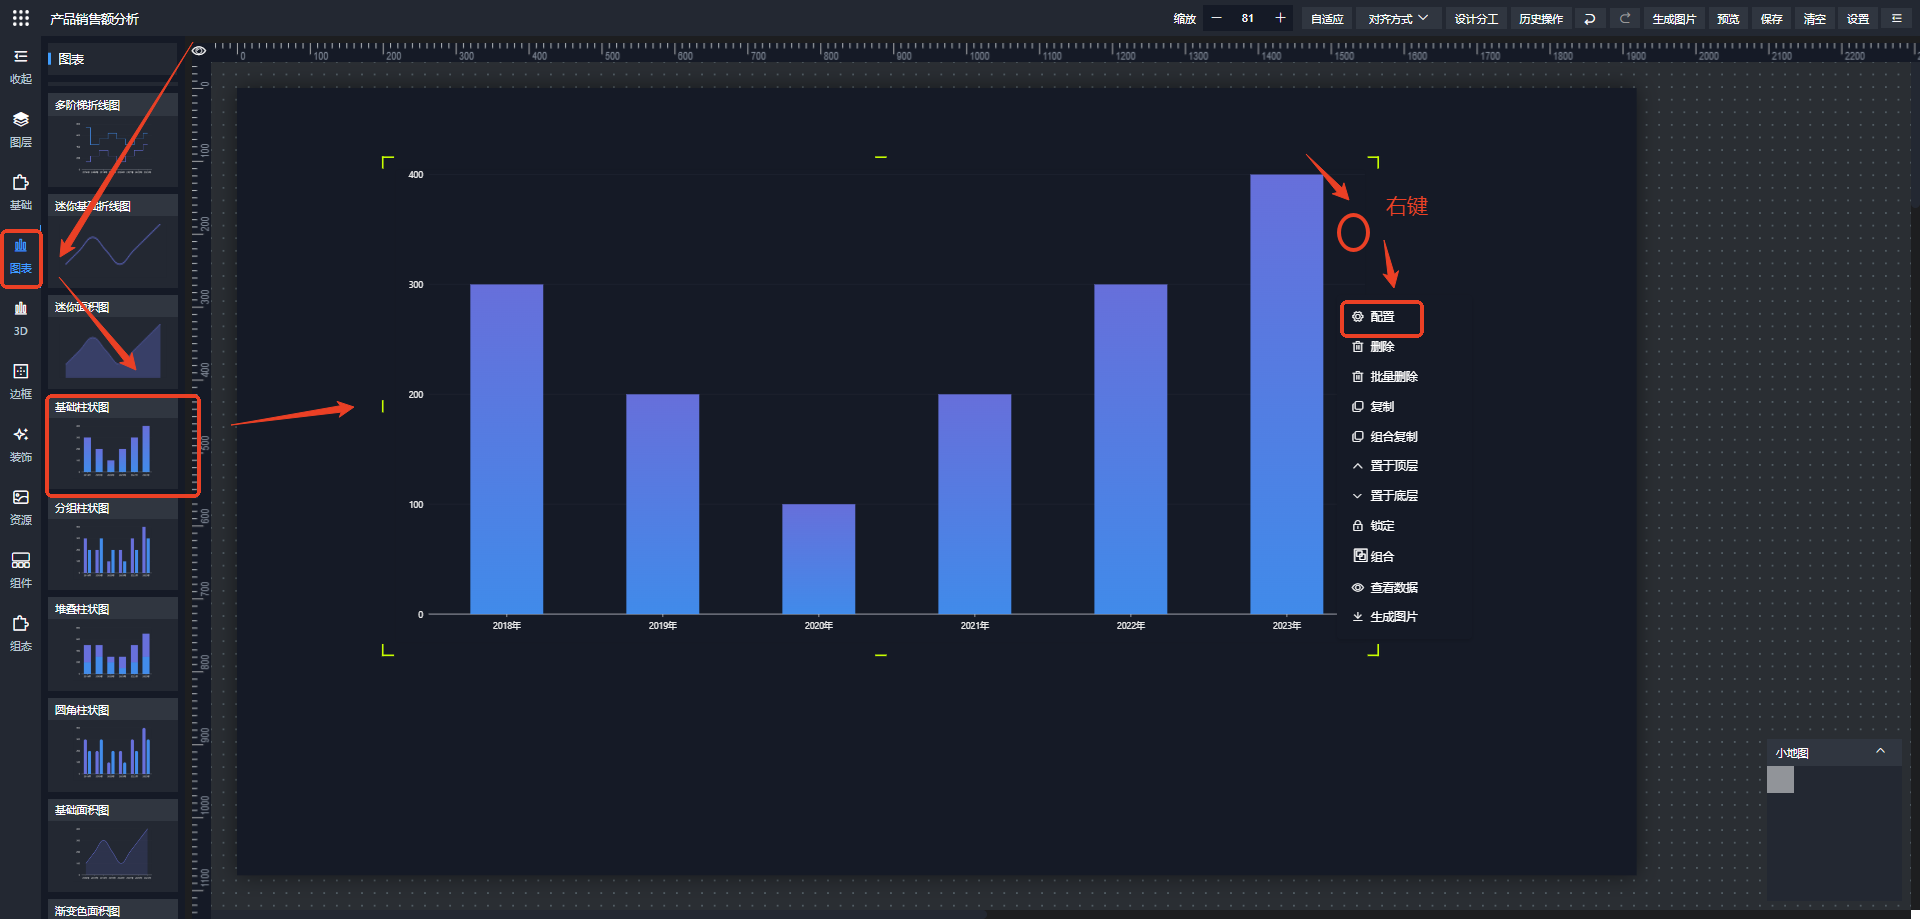Click the 2023年 bar in chart
The image size is (1920, 919).
tap(1286, 394)
